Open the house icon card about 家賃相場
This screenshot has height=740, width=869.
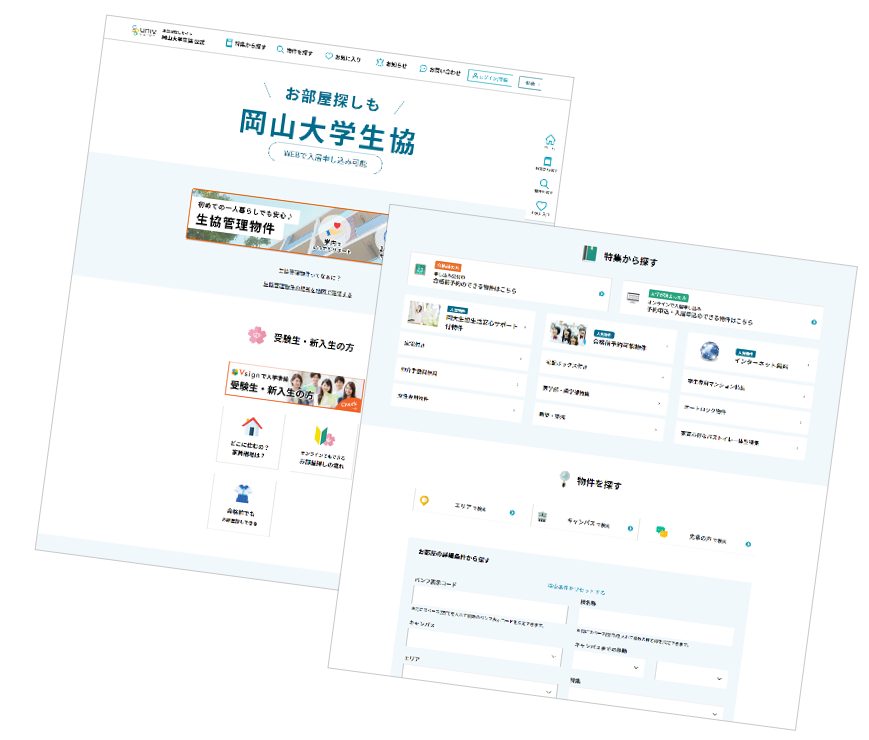tap(249, 438)
